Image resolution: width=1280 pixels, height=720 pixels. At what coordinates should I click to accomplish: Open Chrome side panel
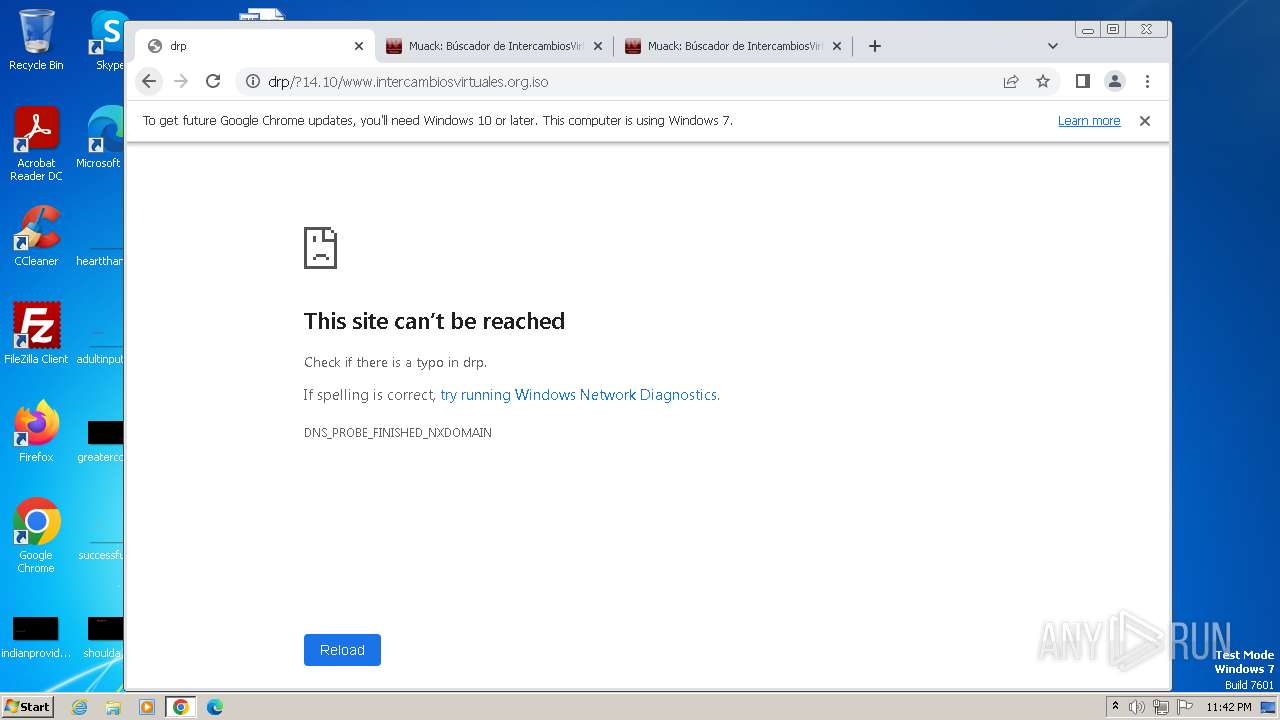pyautogui.click(x=1082, y=81)
